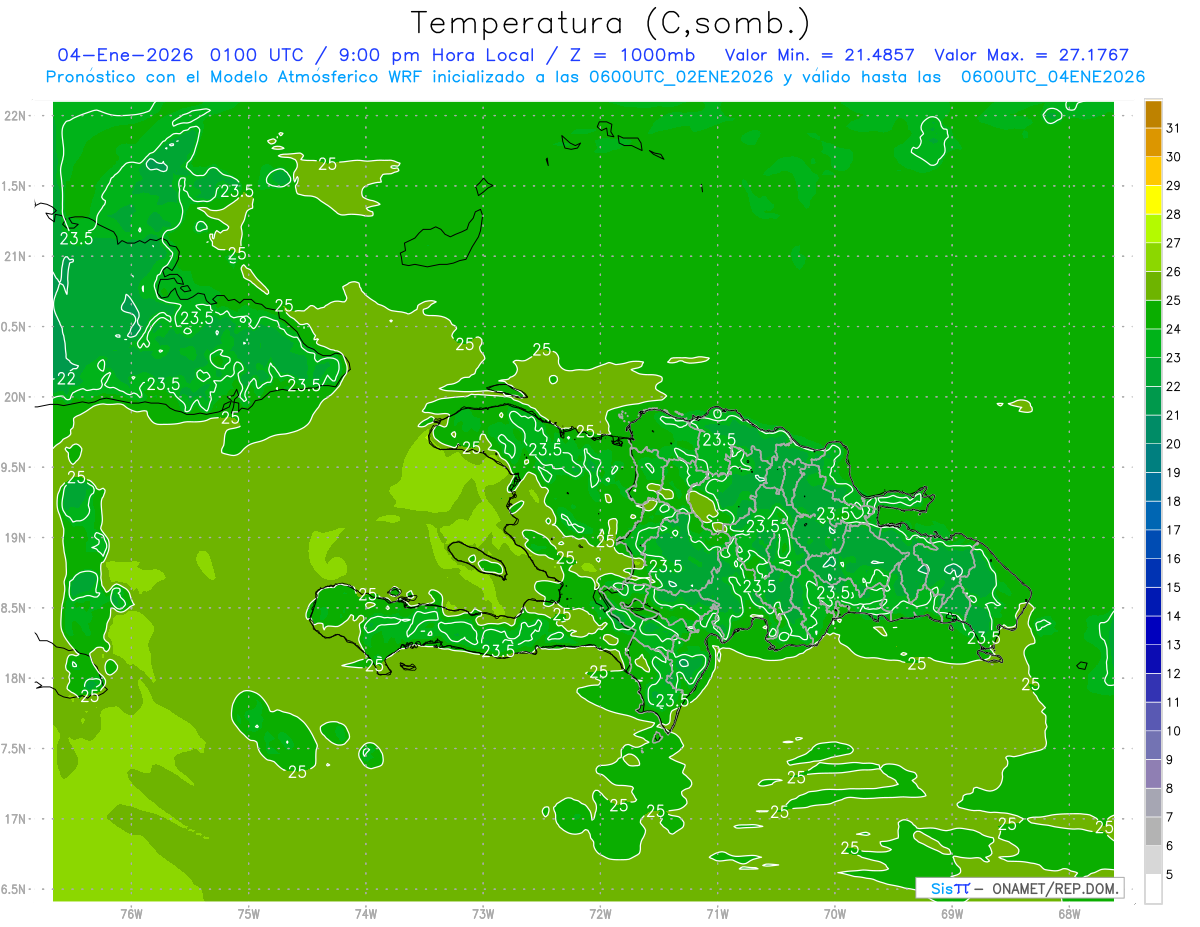Click the 'SisTT – ONAMET/REP.DOM.' credit label

tap(1020, 888)
